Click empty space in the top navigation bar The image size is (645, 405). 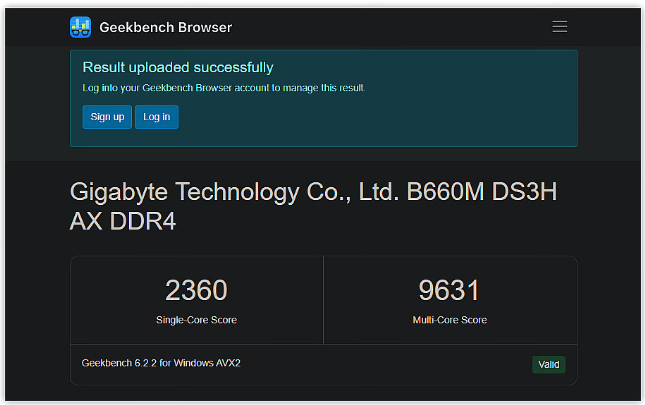click(400, 27)
